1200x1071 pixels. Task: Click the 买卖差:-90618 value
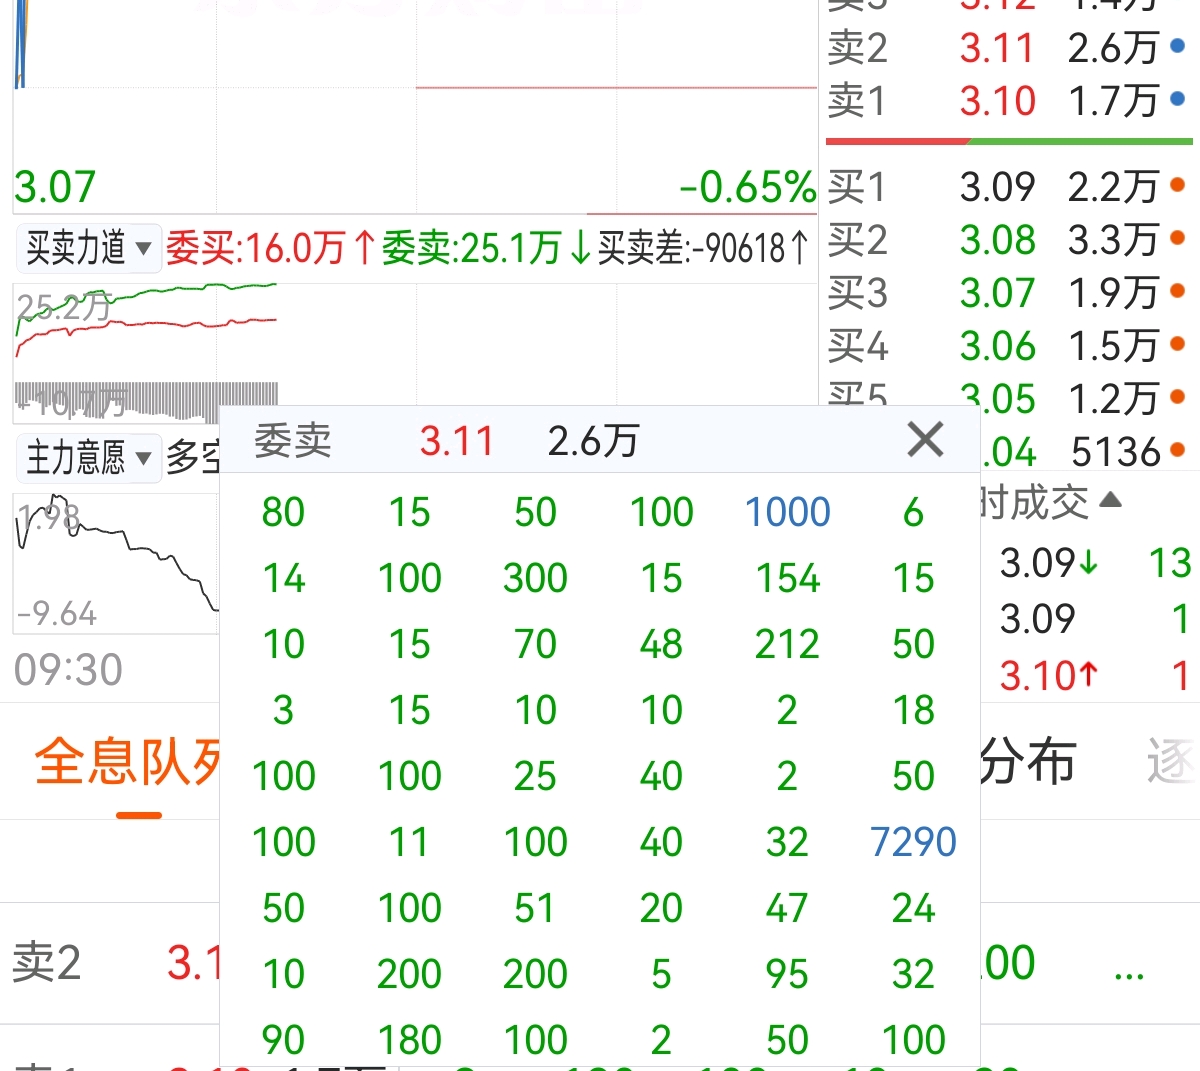(x=703, y=248)
